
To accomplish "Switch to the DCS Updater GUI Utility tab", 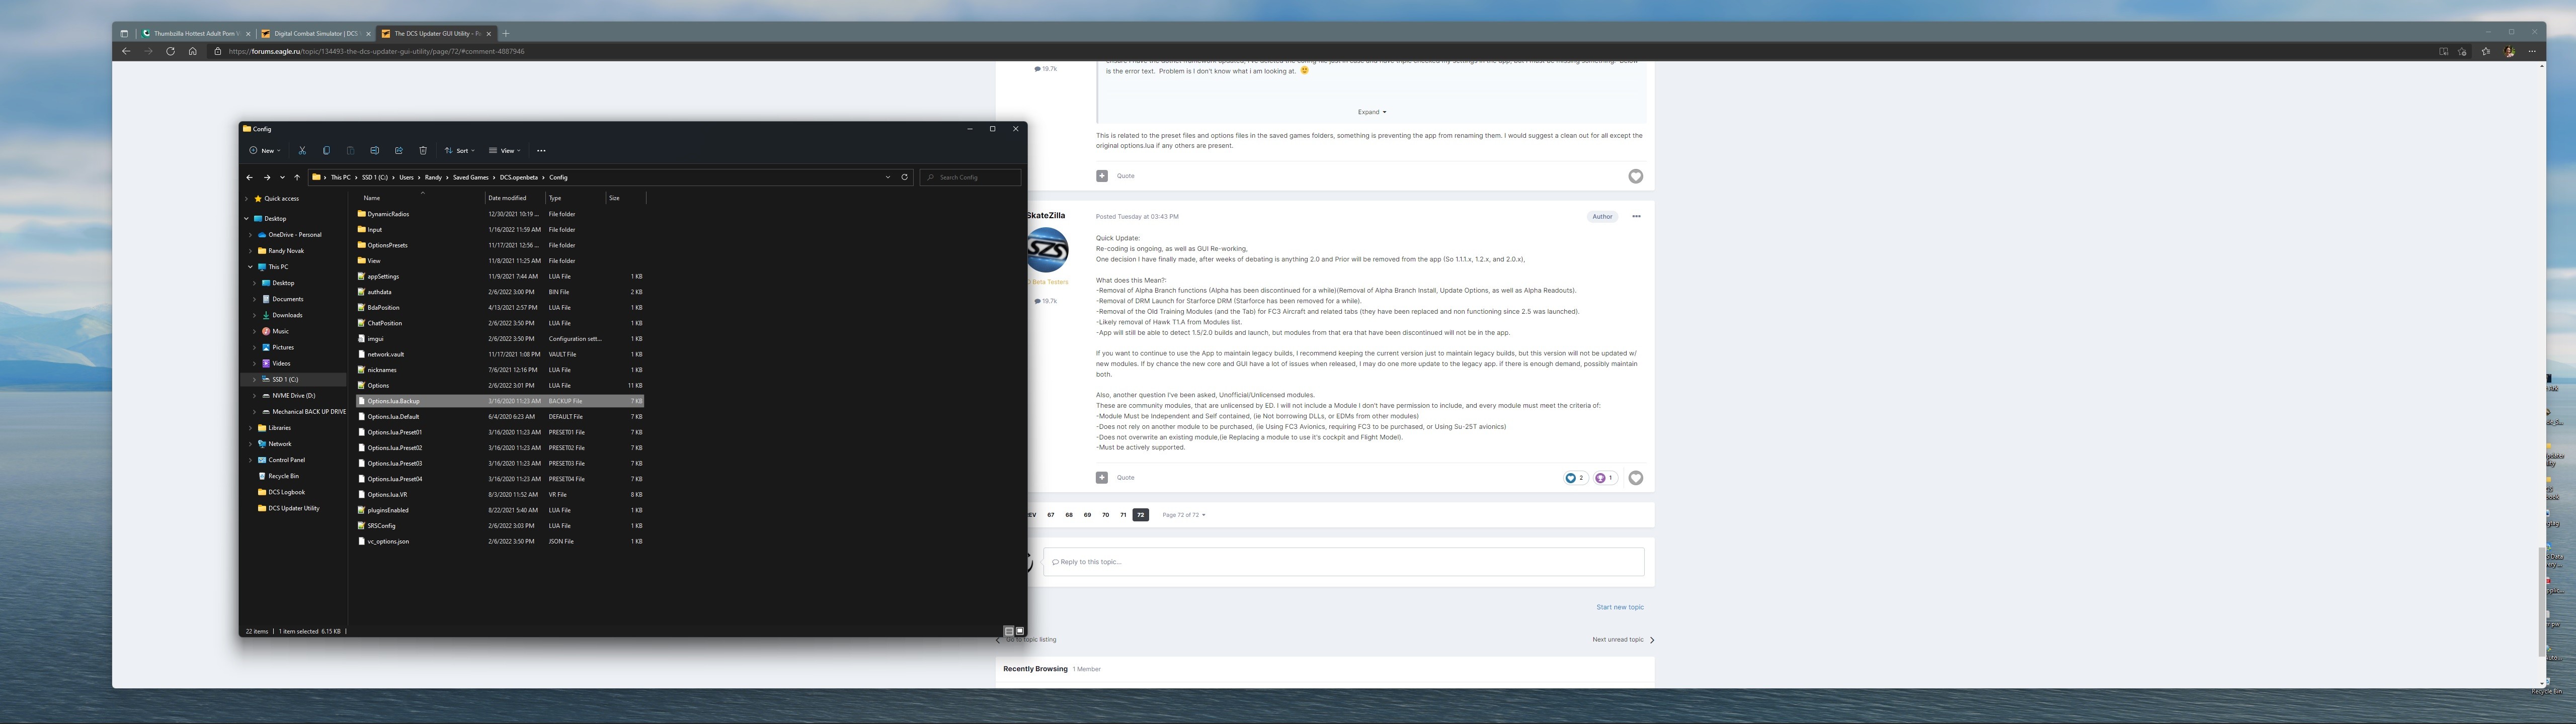I will (x=436, y=33).
